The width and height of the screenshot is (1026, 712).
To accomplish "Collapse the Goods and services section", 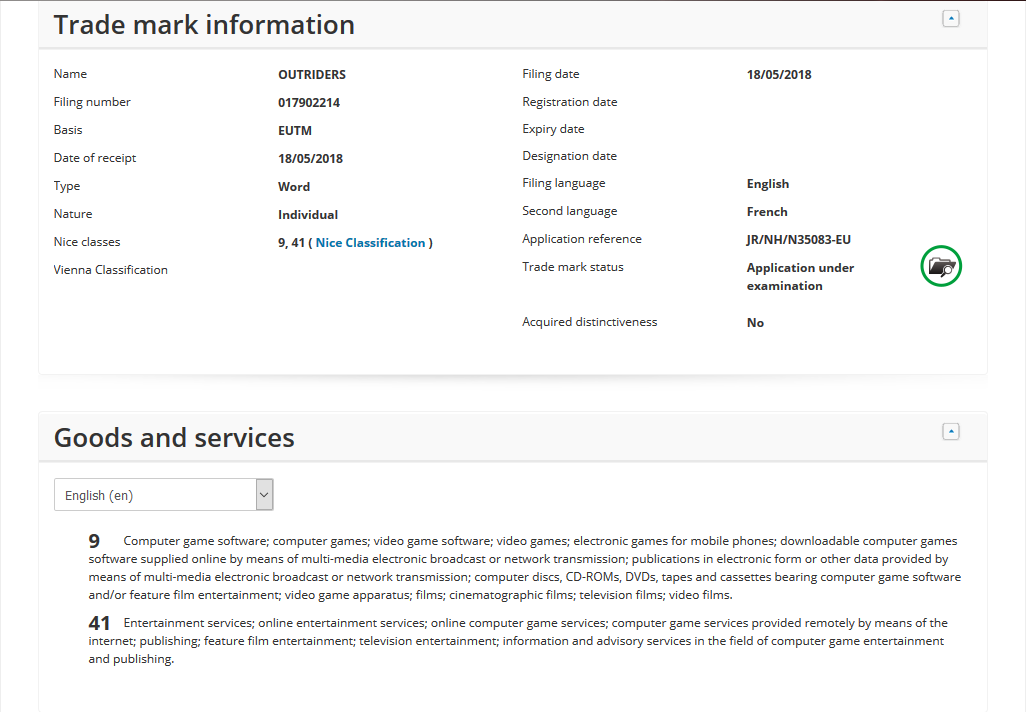I will pos(951,431).
